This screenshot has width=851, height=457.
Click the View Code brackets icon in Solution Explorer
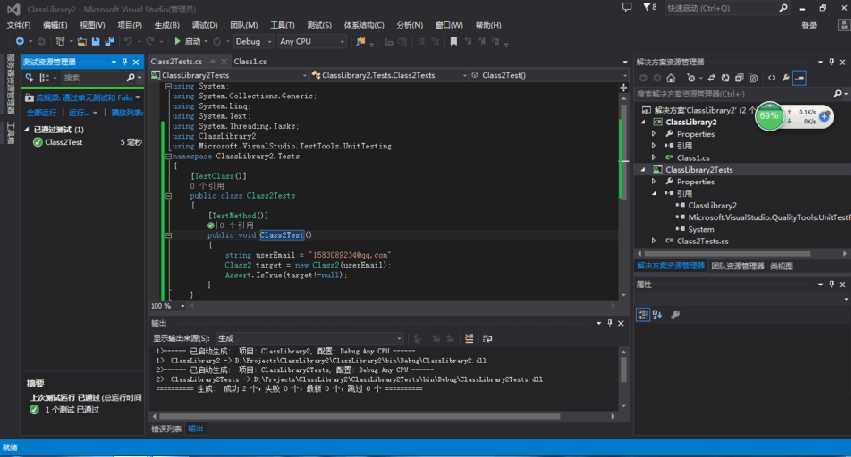tap(771, 78)
